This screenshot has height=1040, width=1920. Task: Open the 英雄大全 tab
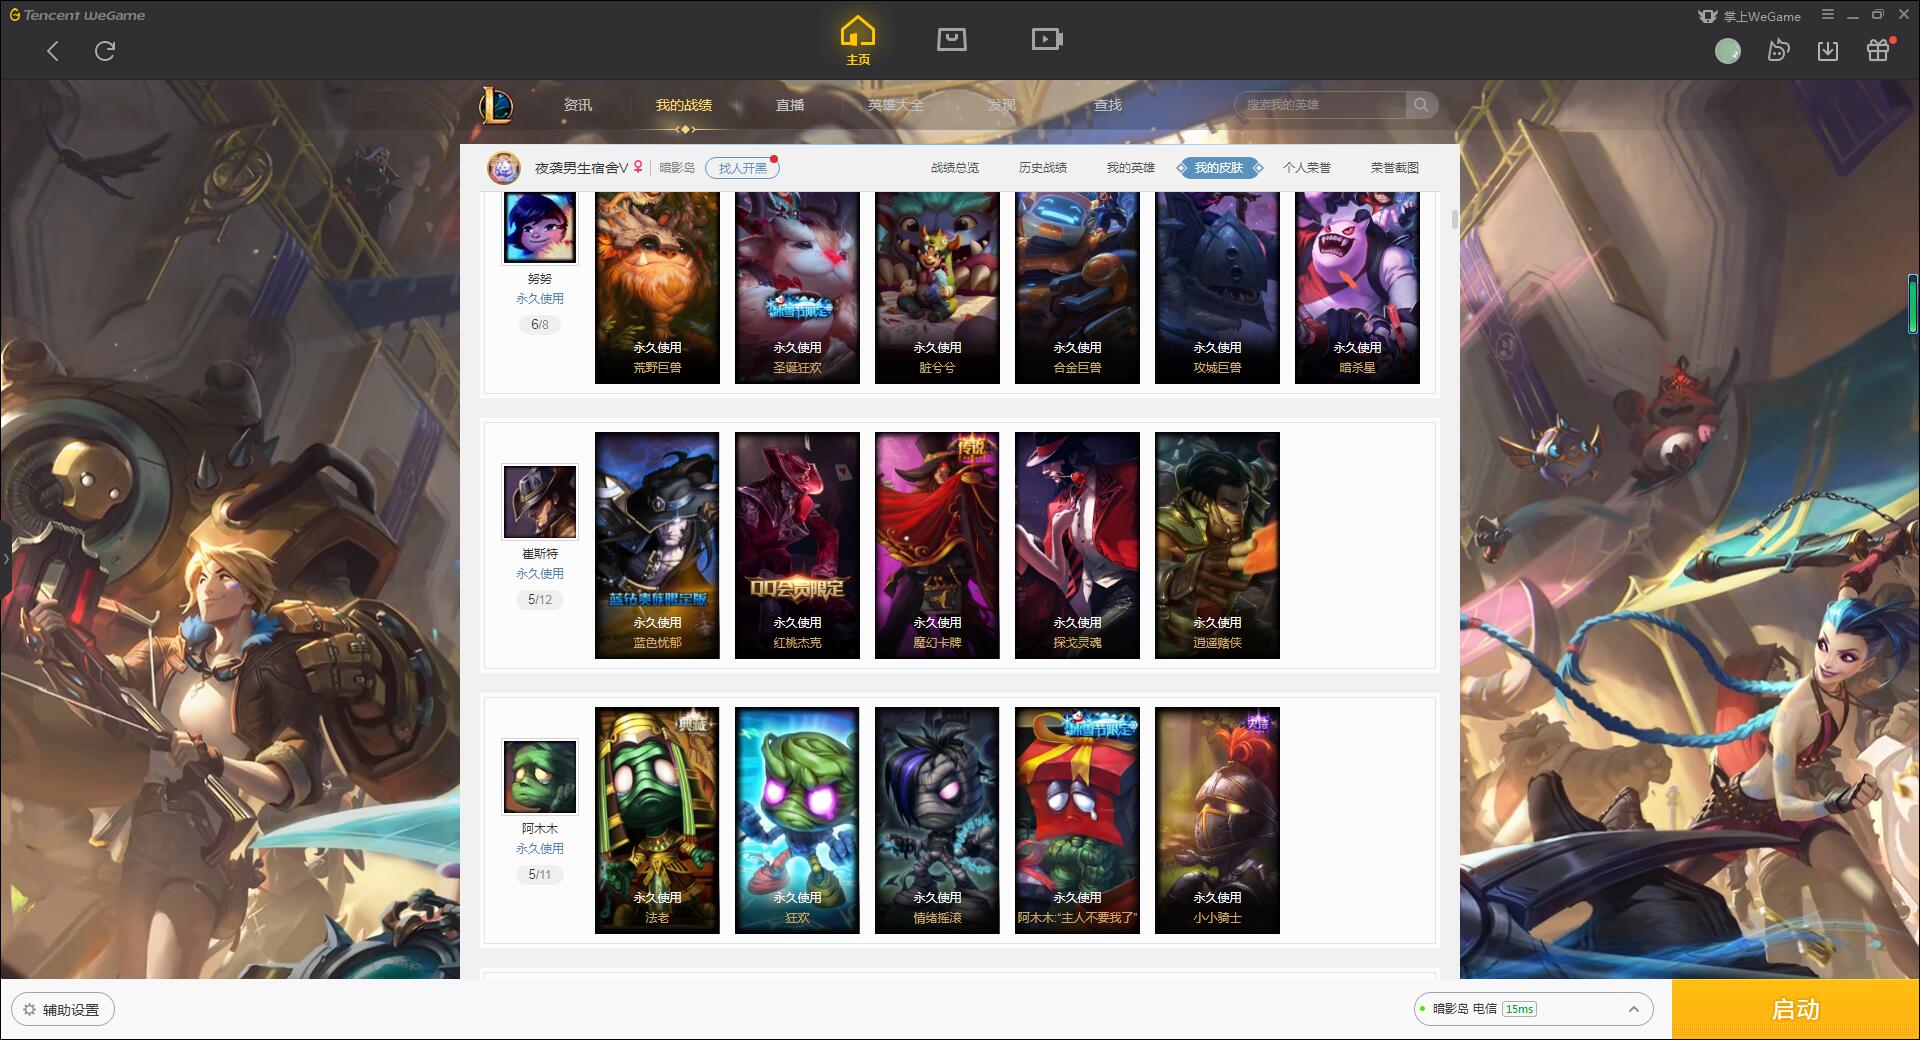tap(896, 105)
